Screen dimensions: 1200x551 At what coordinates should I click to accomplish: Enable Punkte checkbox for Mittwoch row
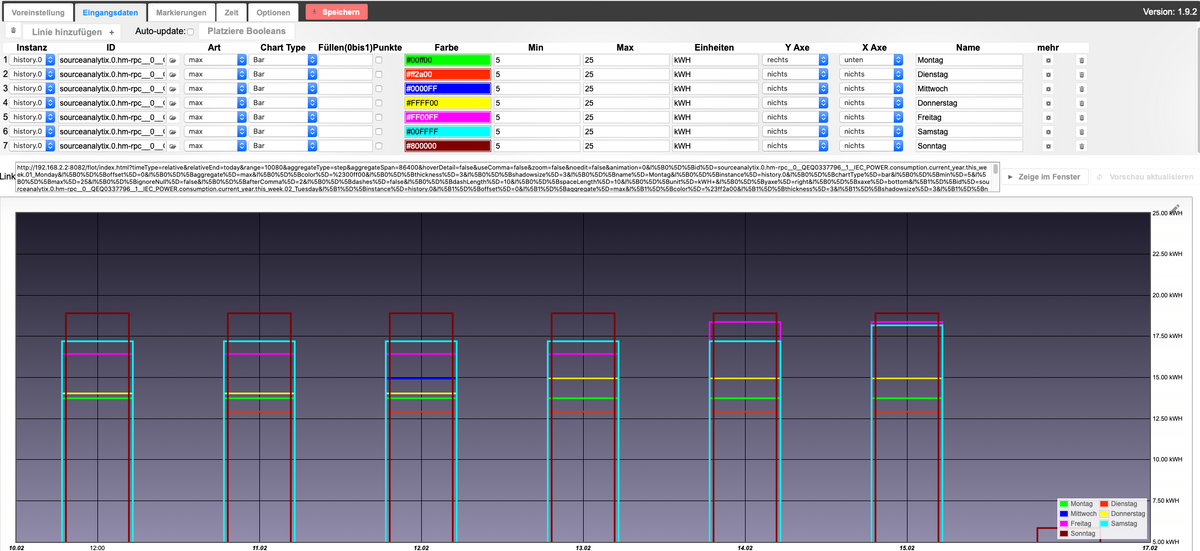click(378, 88)
